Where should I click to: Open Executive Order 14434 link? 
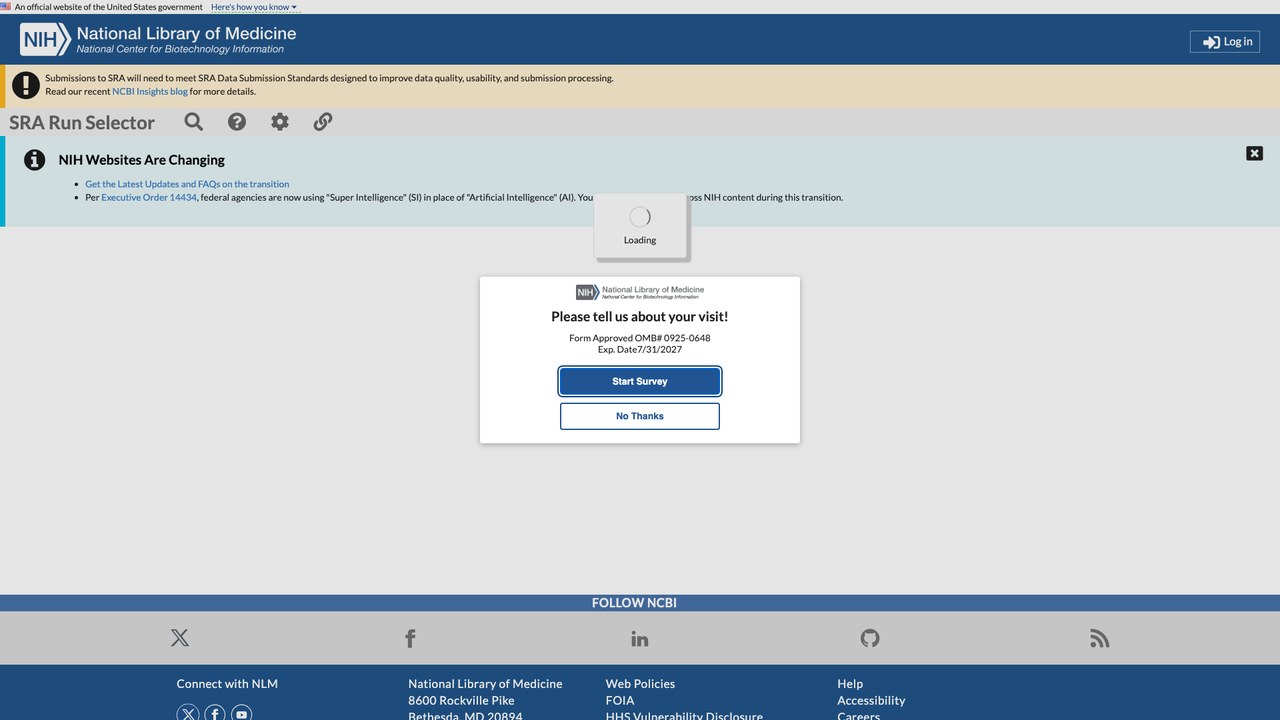pyautogui.click(x=149, y=197)
